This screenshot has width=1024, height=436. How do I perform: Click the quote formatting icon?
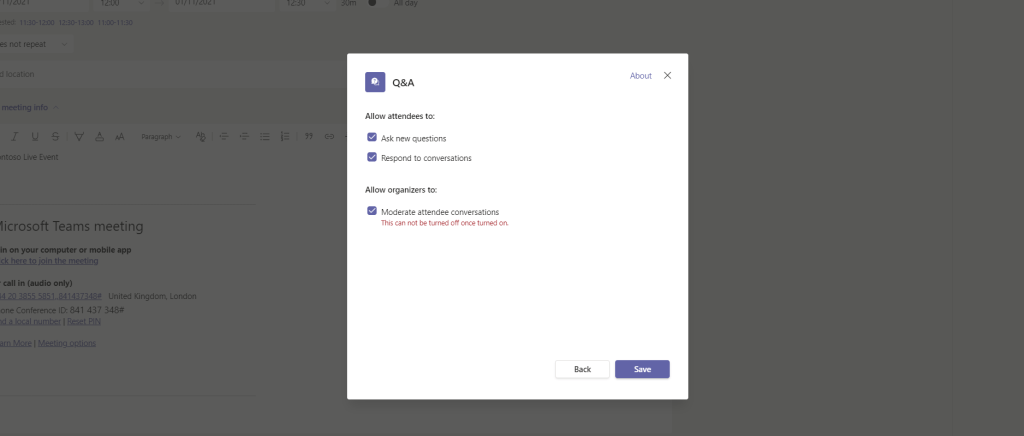(x=308, y=136)
